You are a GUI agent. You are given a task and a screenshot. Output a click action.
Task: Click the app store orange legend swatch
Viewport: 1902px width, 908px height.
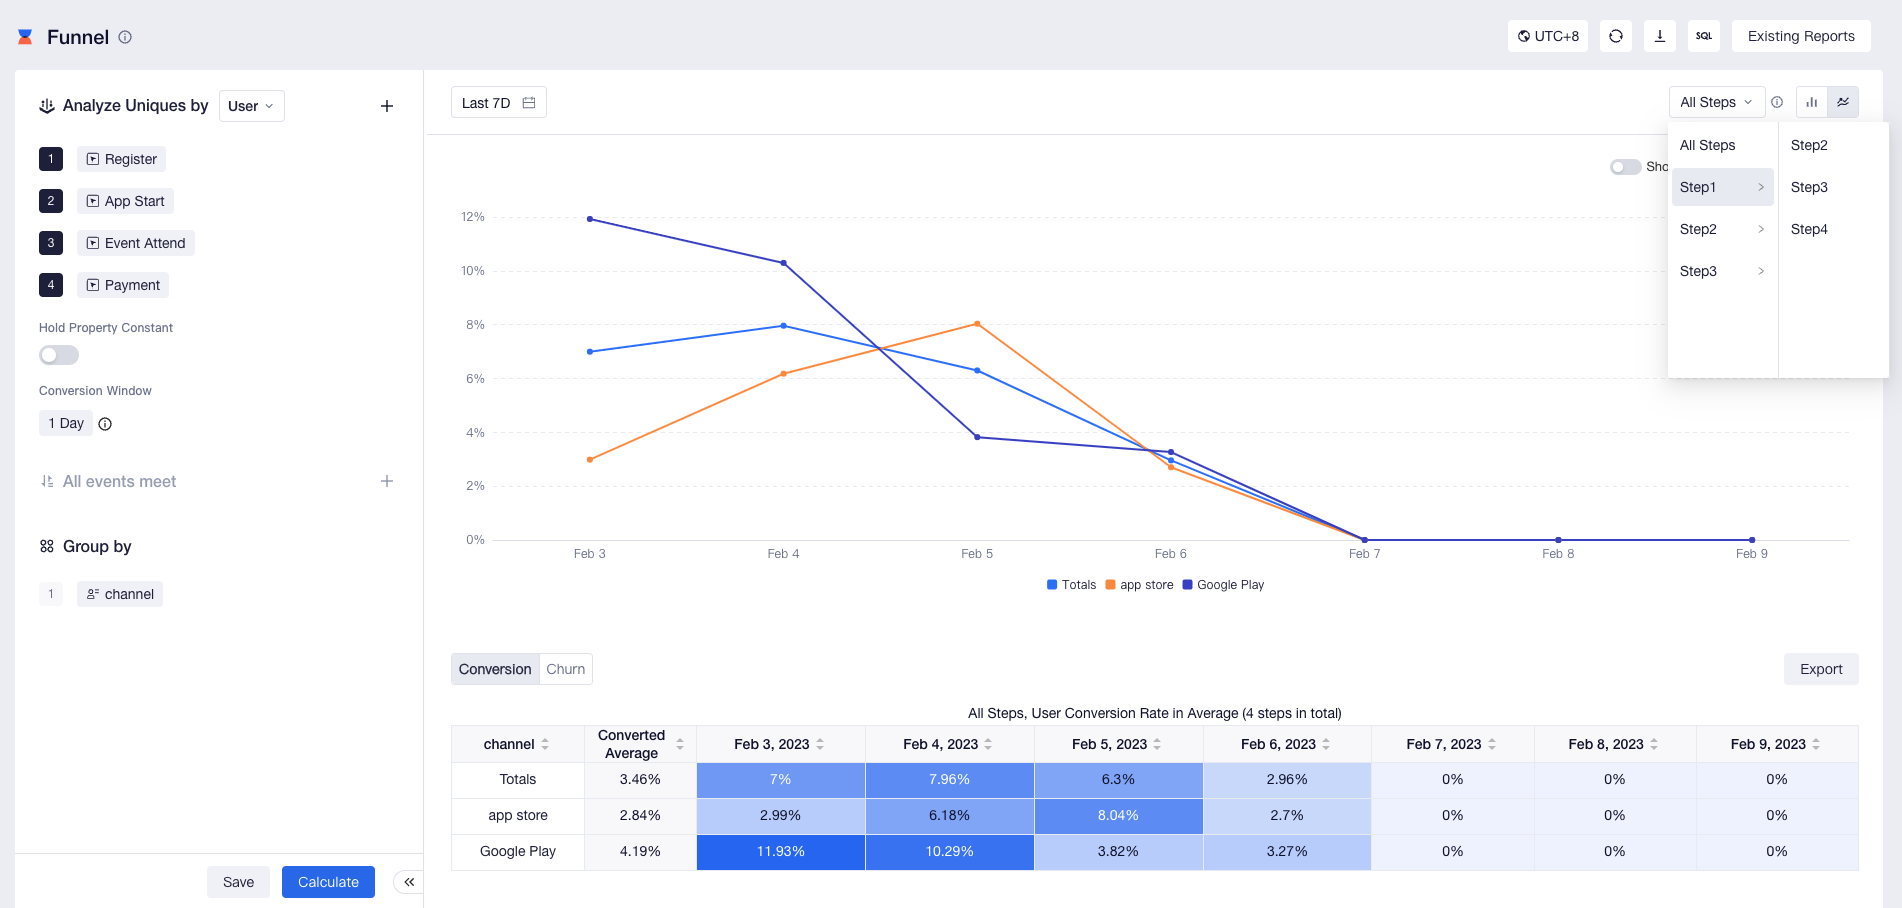click(1110, 585)
